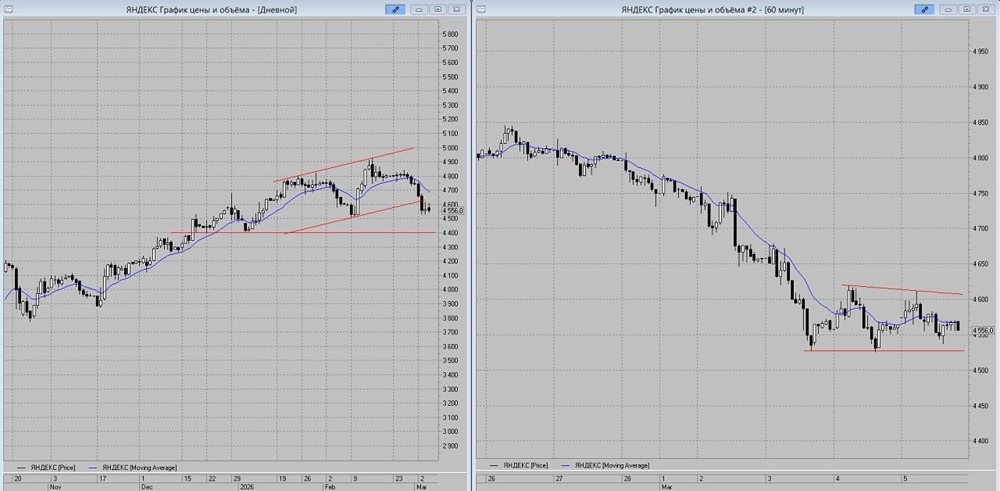Select the horizontal red support line on the 60-minute chart
Image resolution: width=1000 pixels, height=491 pixels.
pos(884,351)
